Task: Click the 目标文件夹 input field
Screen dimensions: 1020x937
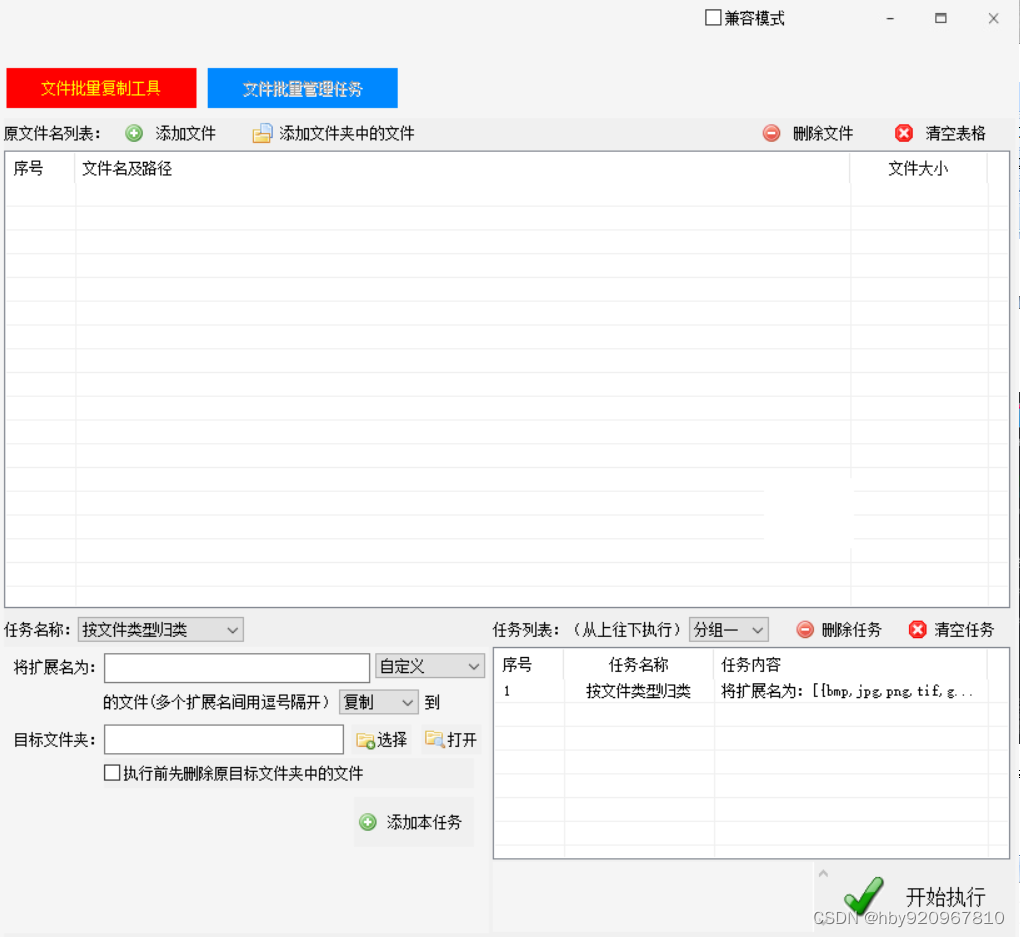Action: 222,740
